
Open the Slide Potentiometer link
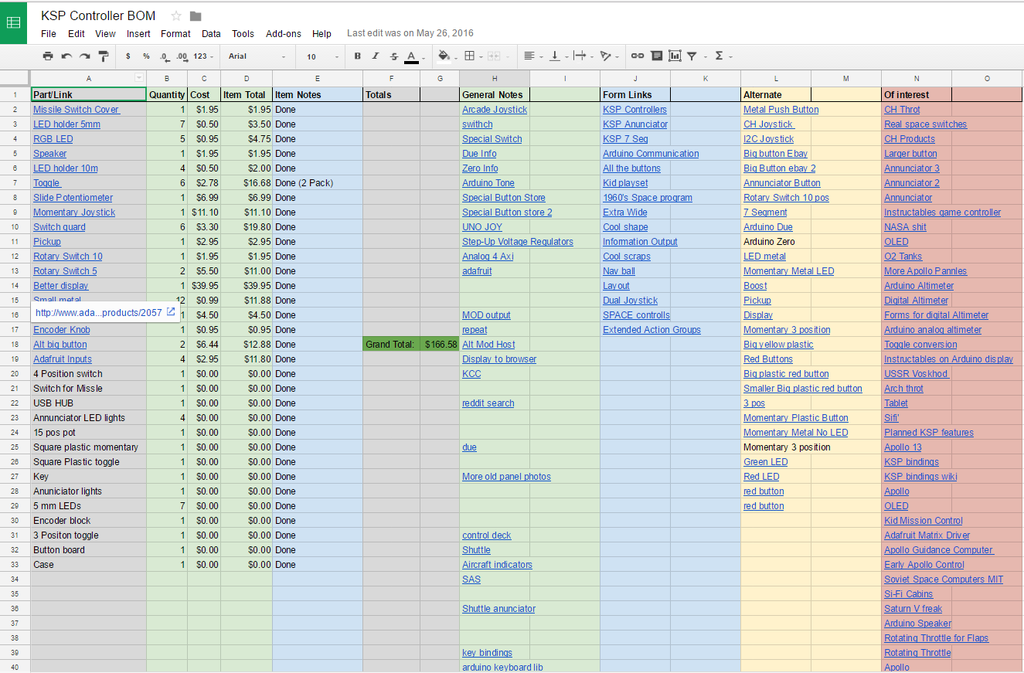(73, 198)
